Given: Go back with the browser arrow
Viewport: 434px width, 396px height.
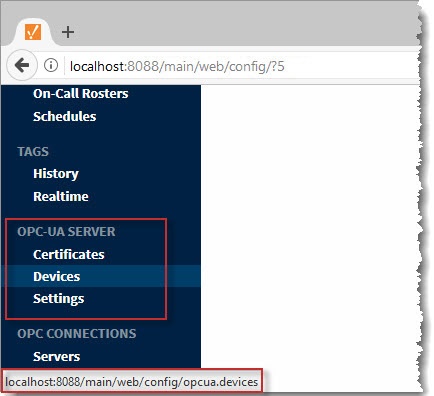Looking at the screenshot, I should 22,65.
